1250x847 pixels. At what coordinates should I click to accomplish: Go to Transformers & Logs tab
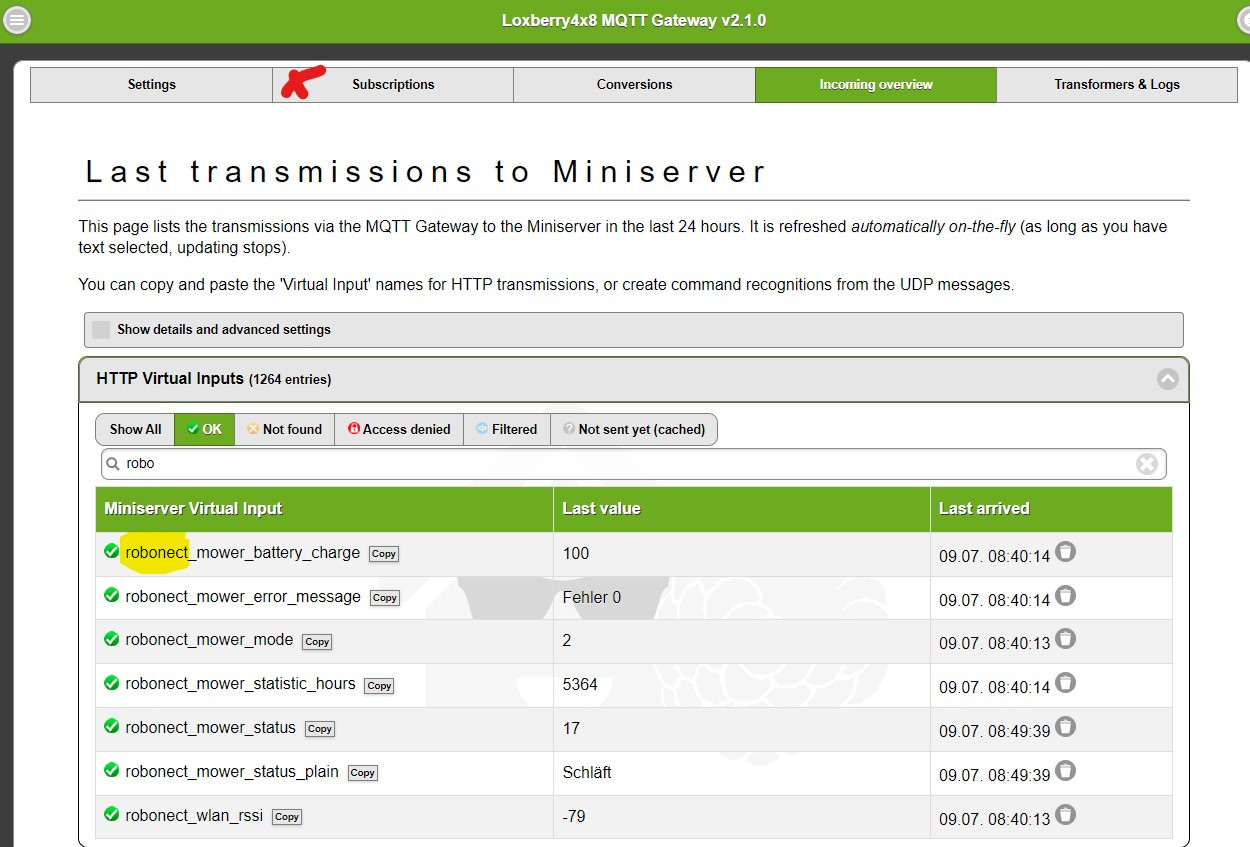pos(1117,84)
